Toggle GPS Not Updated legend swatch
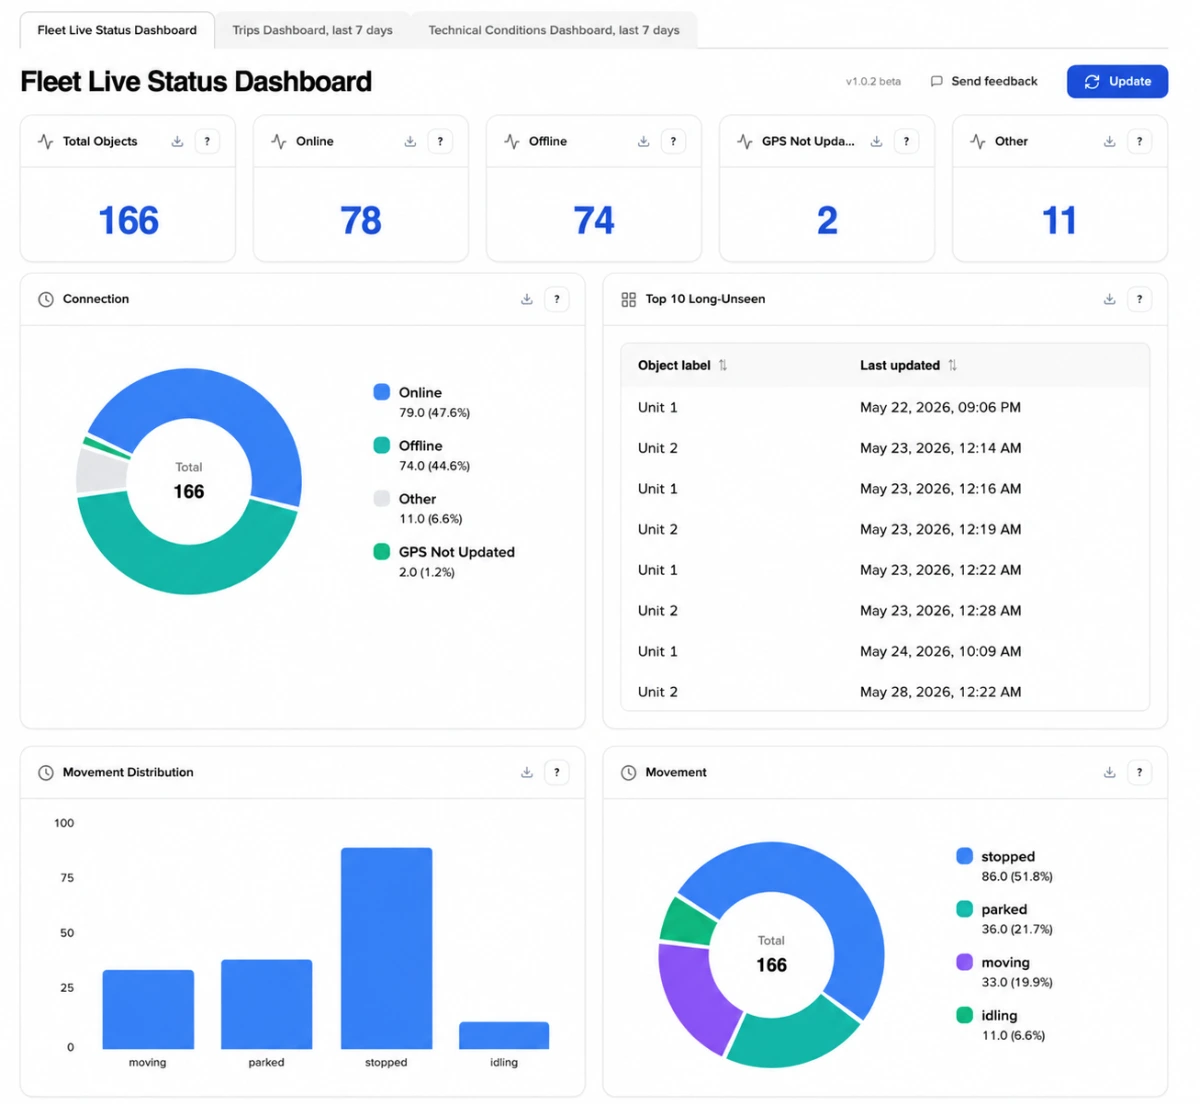1200x1104 pixels. pyautogui.click(x=381, y=551)
